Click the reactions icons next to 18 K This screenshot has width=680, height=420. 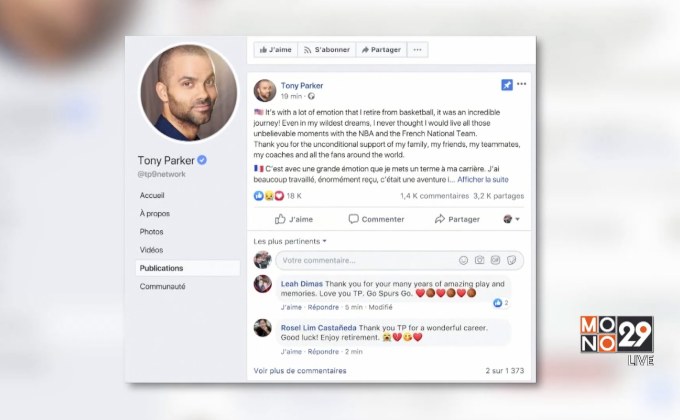(268, 196)
